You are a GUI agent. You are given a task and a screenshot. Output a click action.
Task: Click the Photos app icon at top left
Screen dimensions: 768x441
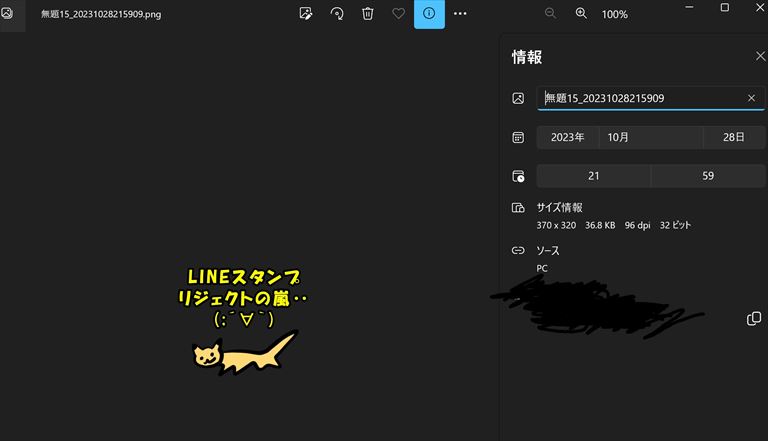(7, 13)
